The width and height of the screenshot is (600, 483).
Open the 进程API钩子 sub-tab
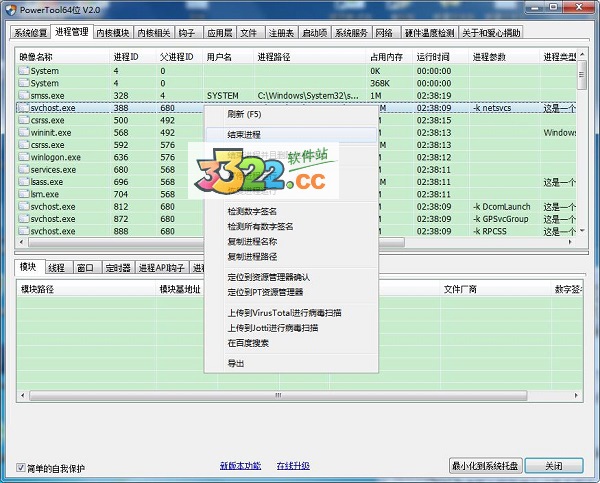point(162,268)
